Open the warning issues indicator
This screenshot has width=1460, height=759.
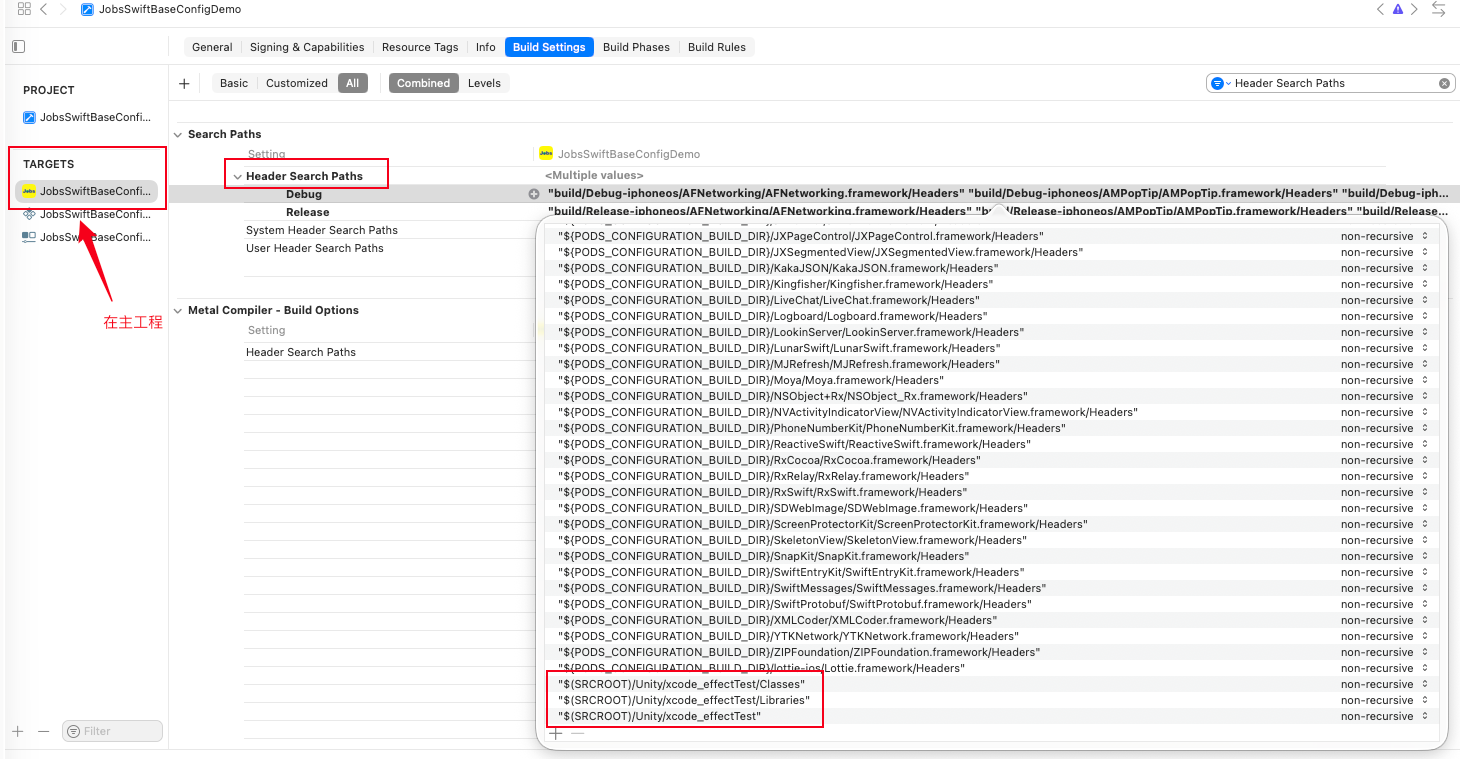pyautogui.click(x=1397, y=9)
